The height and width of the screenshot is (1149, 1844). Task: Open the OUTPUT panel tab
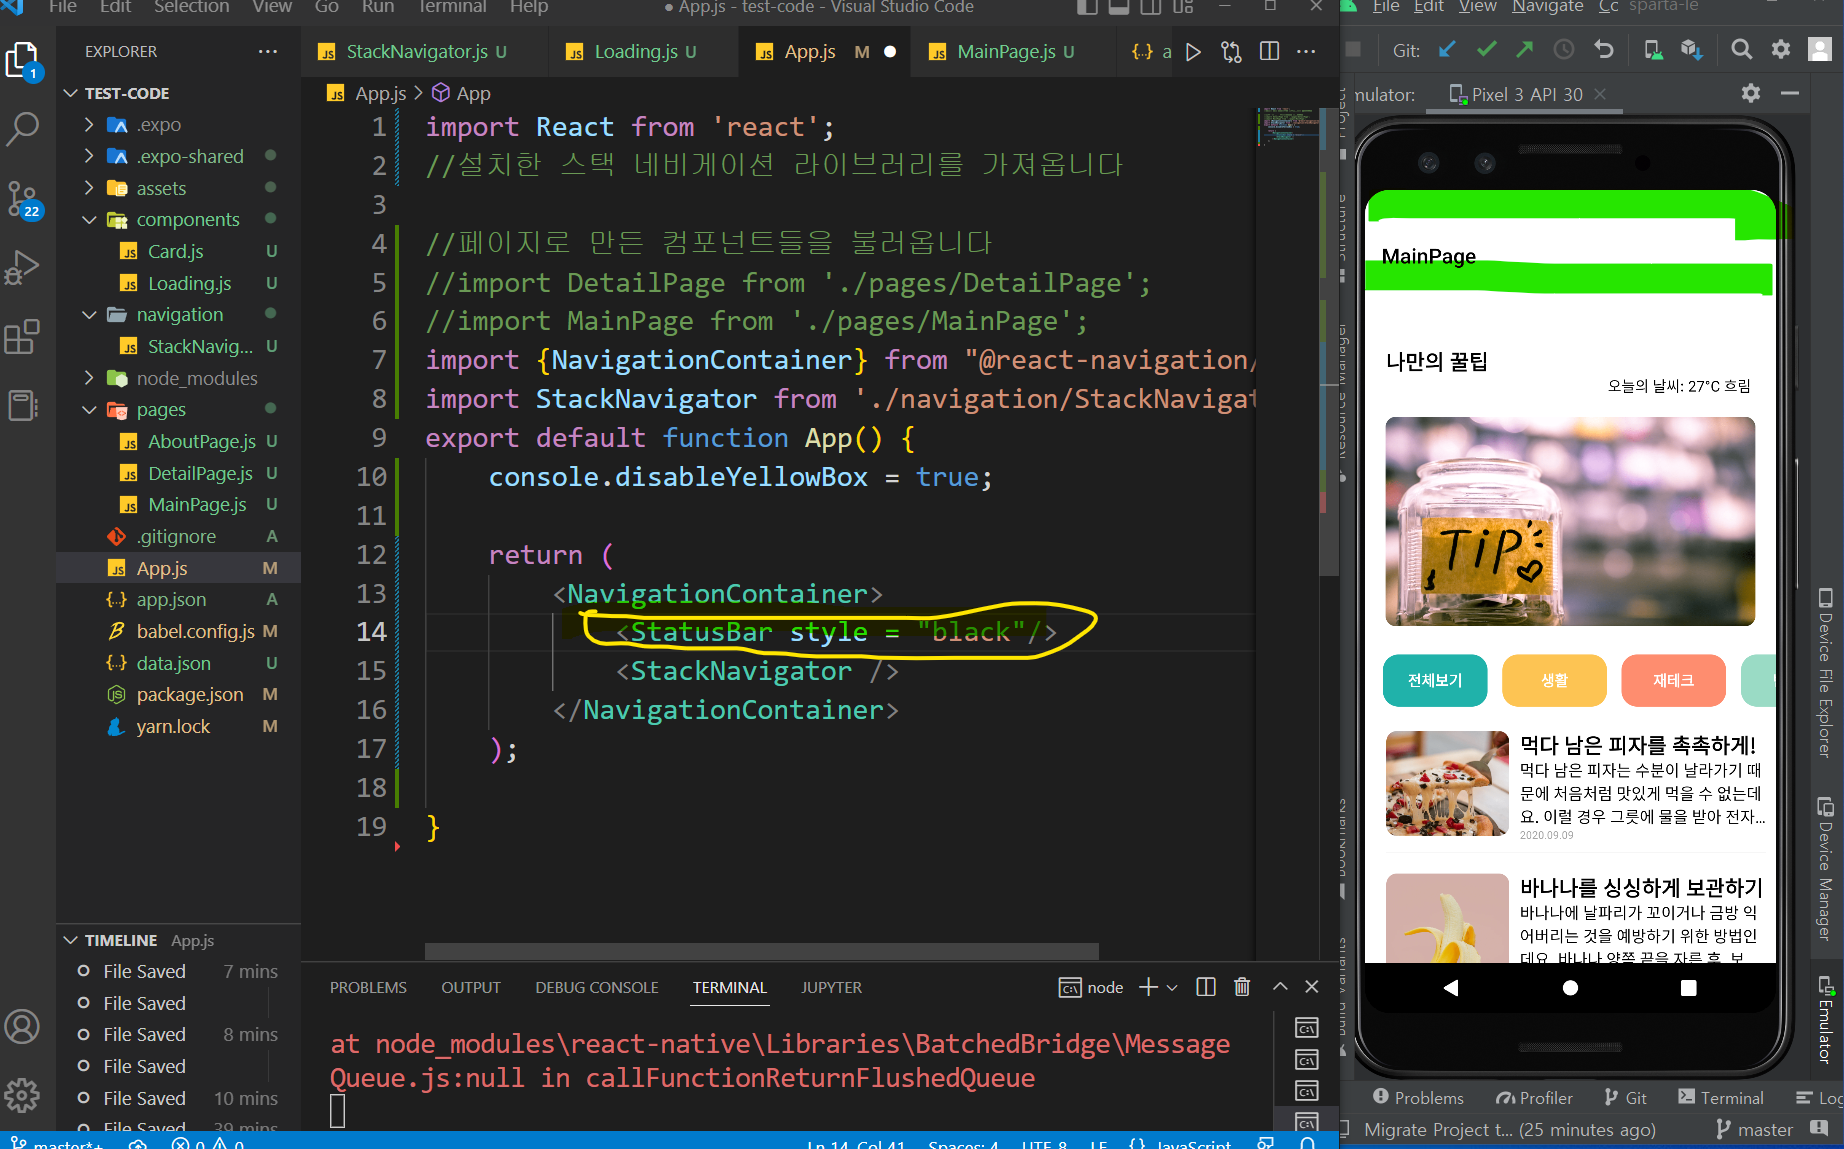click(471, 987)
